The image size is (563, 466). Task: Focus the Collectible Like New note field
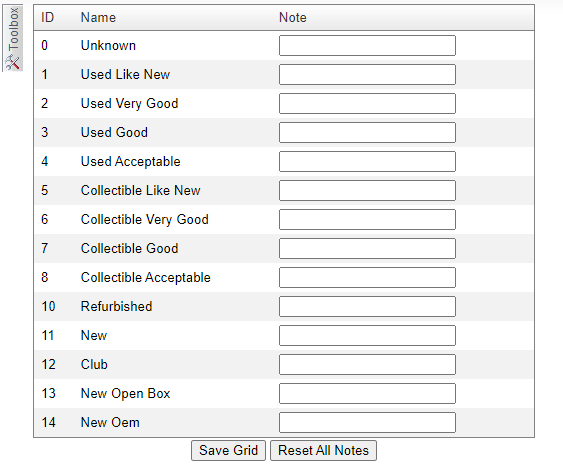367,191
